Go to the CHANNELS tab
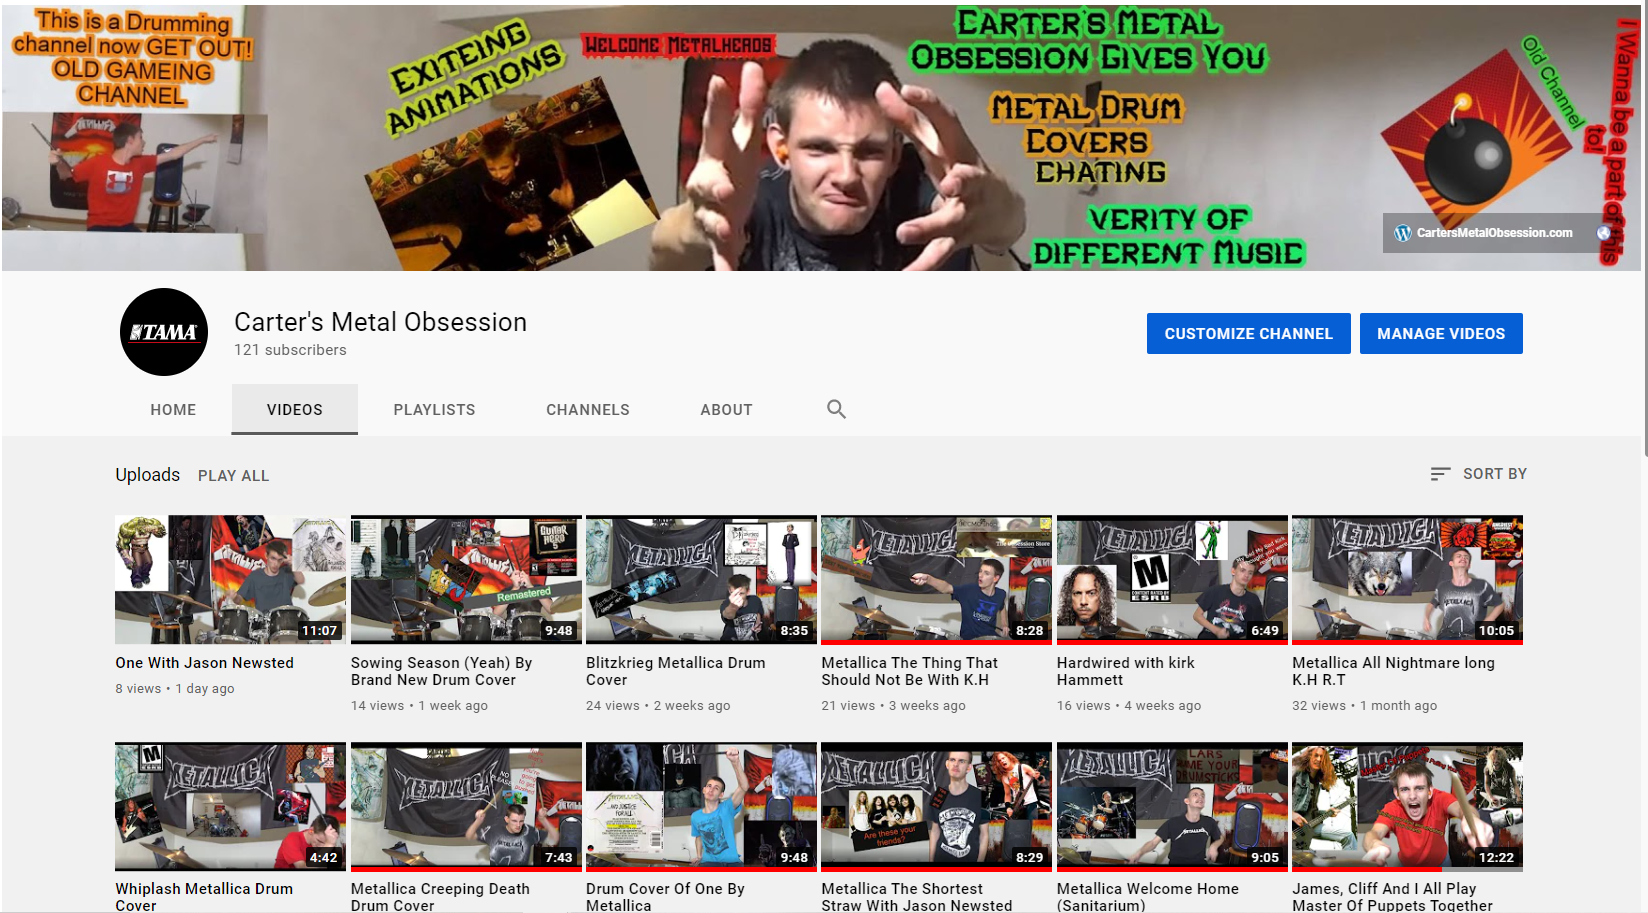 coord(588,410)
